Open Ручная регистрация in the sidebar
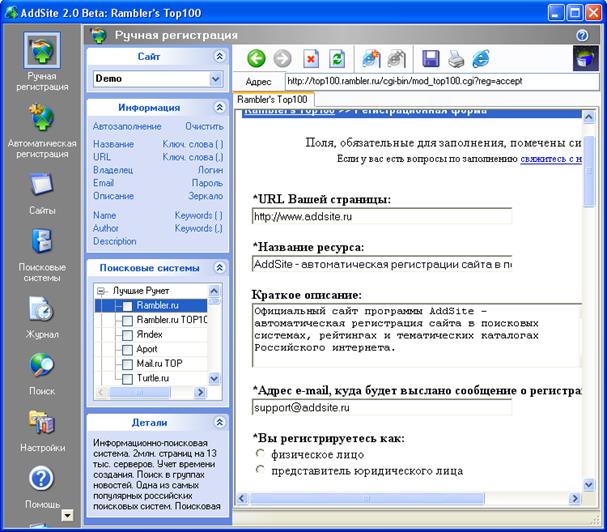 [x=42, y=61]
